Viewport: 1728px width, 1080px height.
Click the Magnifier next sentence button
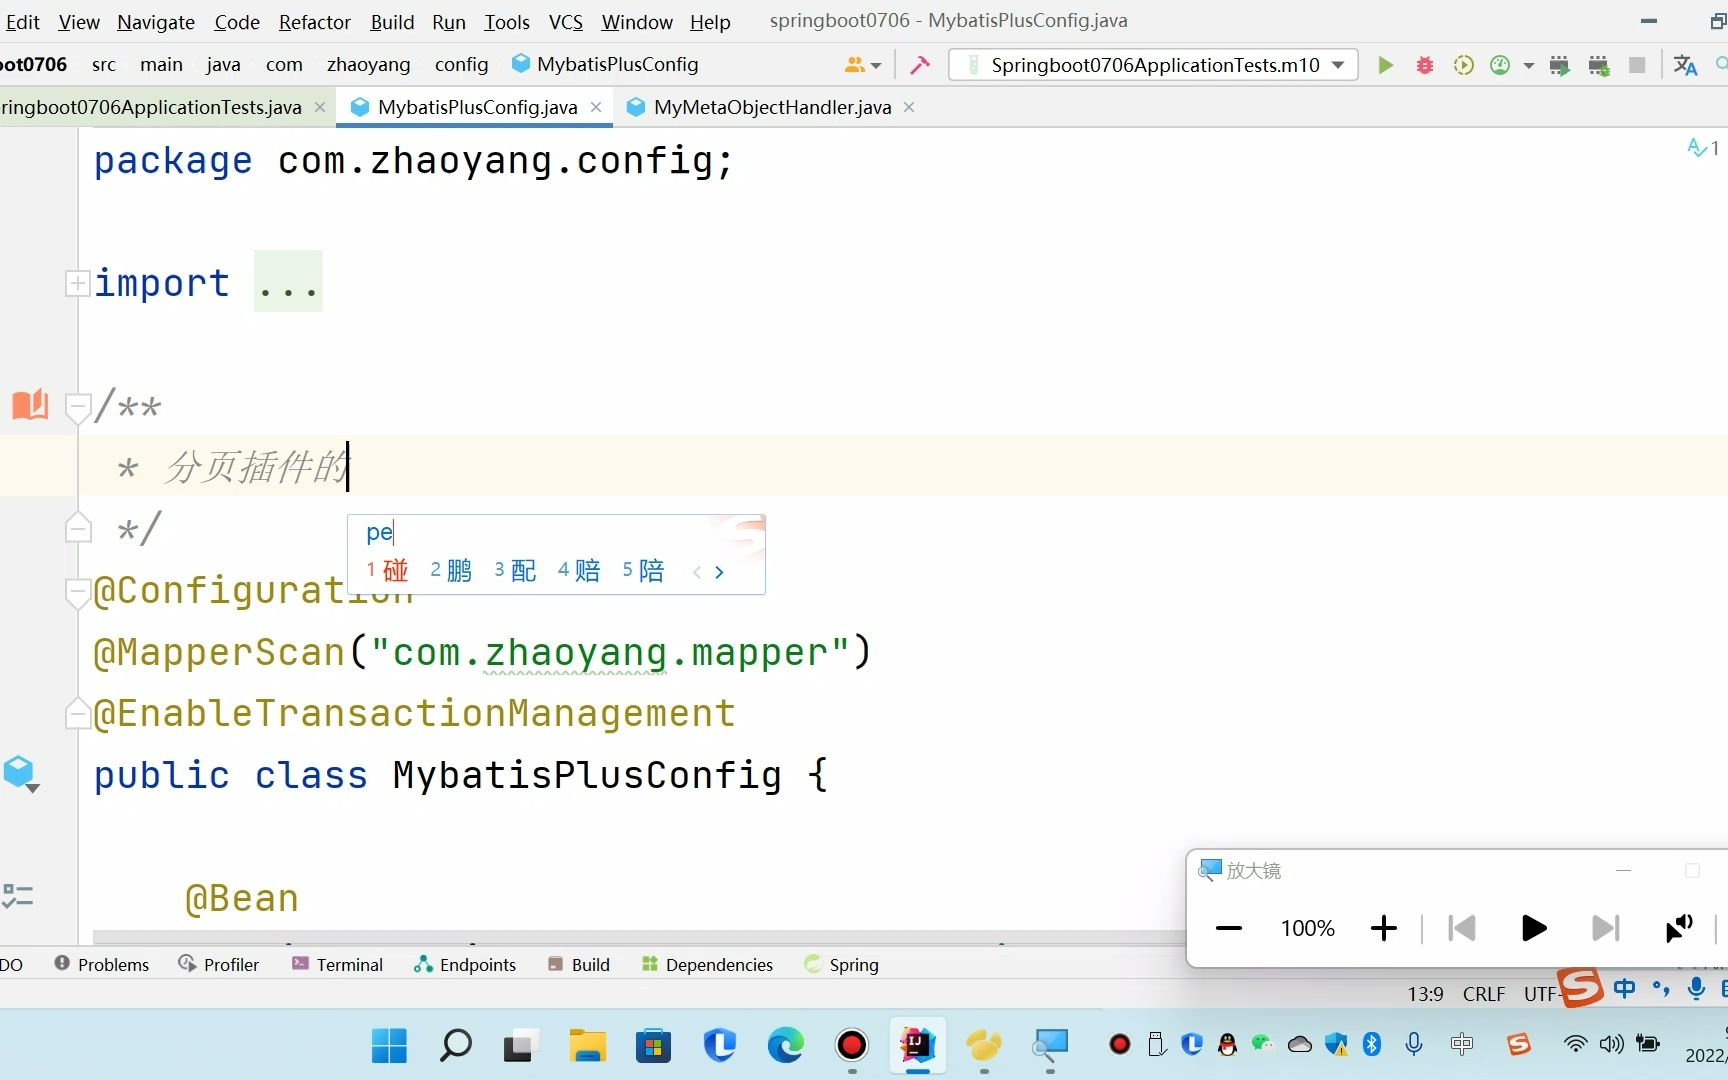1605,928
